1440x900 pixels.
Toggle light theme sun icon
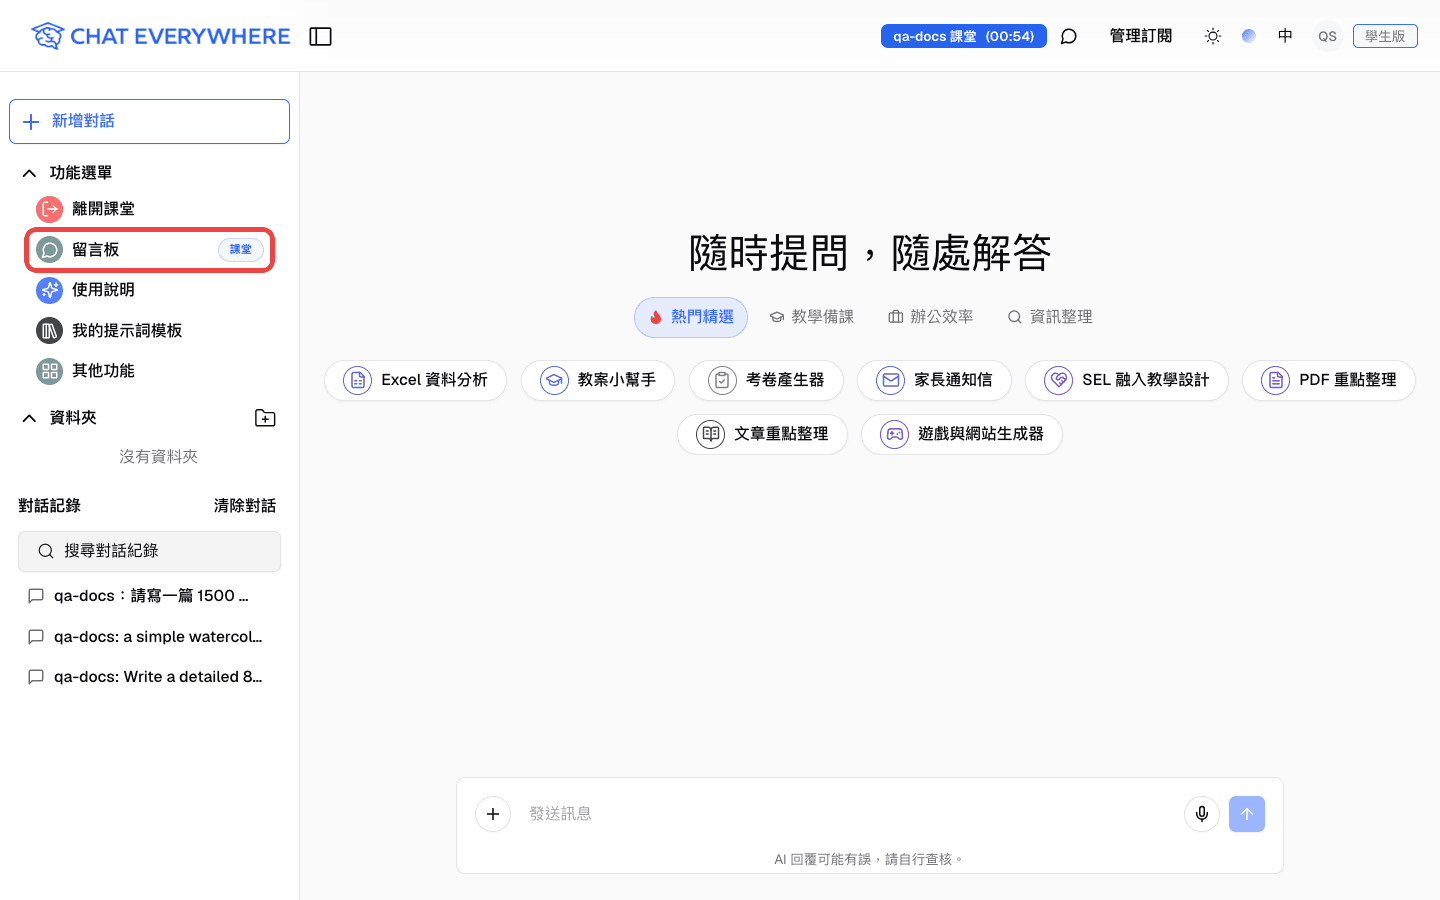click(1213, 36)
